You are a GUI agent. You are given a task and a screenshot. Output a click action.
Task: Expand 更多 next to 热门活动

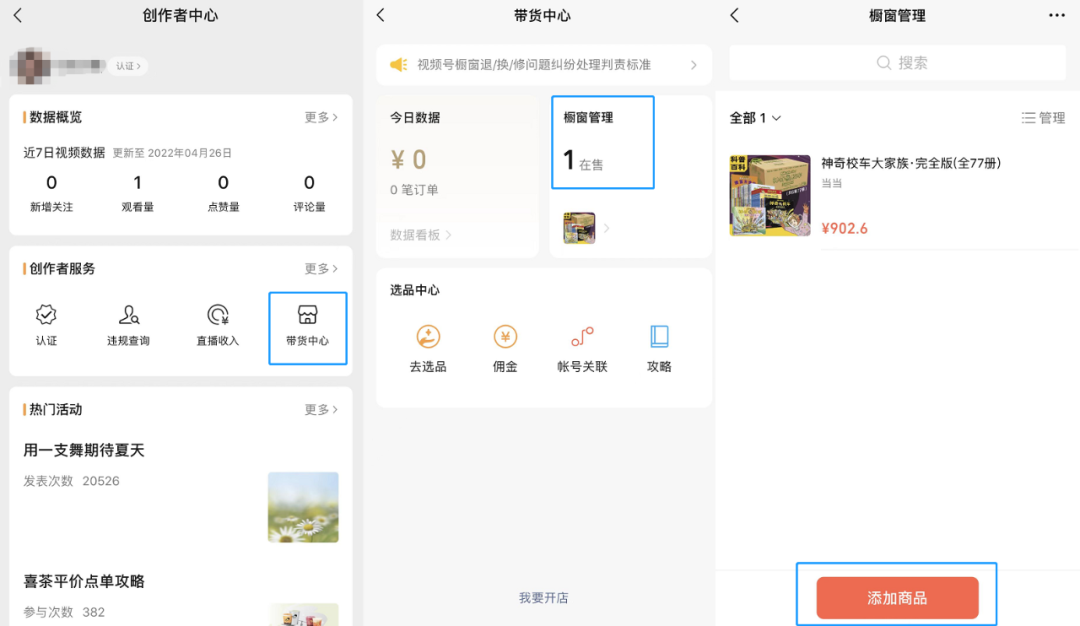click(x=321, y=409)
